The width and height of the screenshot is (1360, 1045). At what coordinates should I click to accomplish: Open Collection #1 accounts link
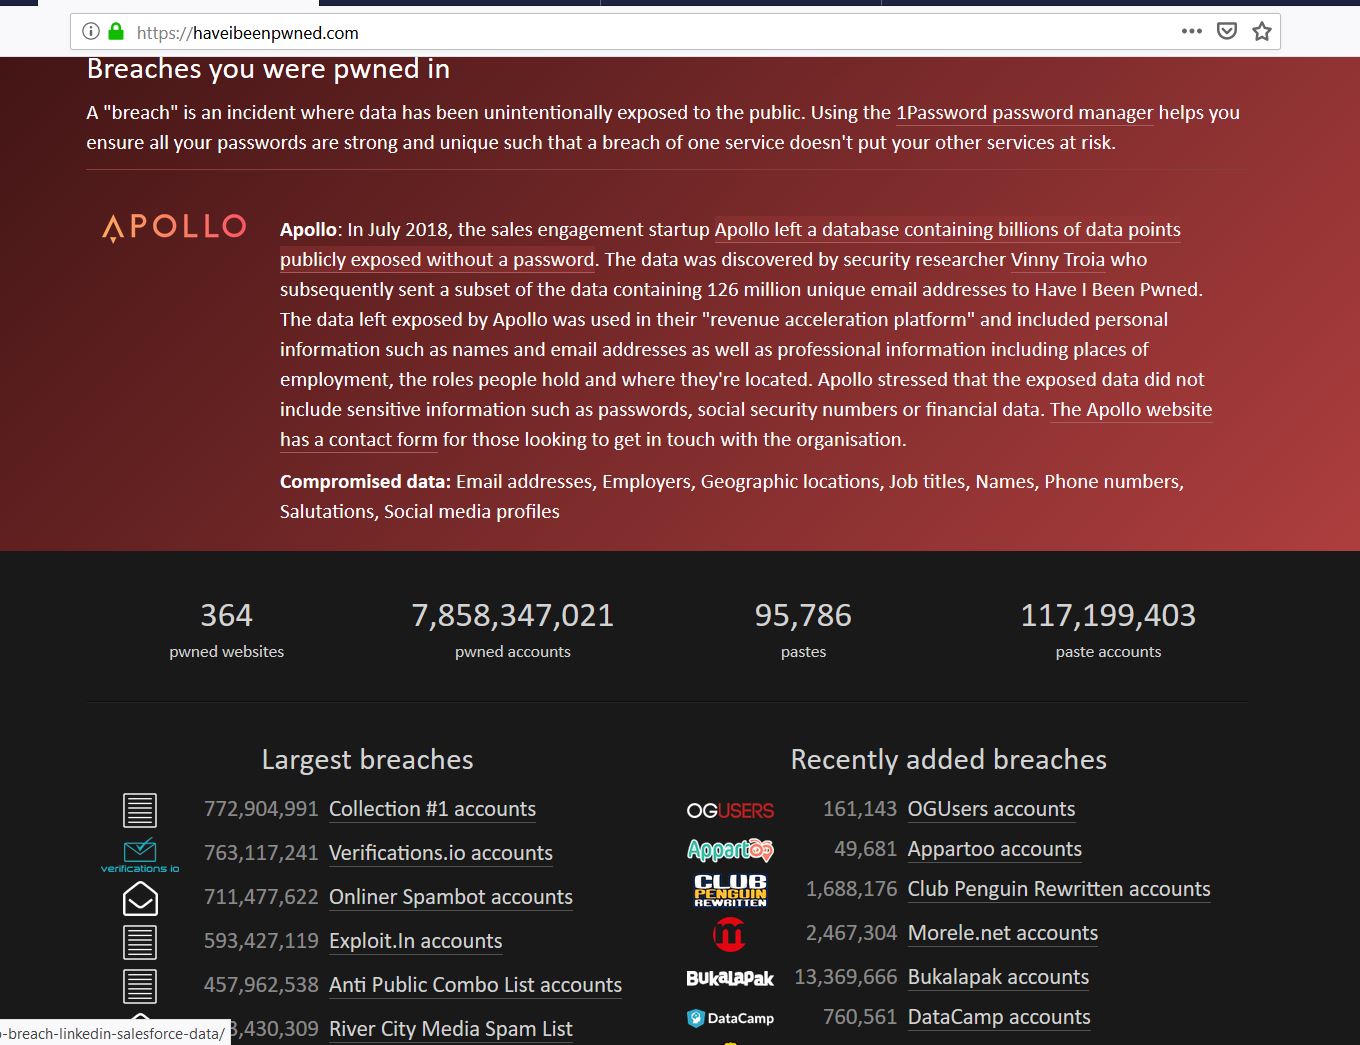[x=432, y=809]
